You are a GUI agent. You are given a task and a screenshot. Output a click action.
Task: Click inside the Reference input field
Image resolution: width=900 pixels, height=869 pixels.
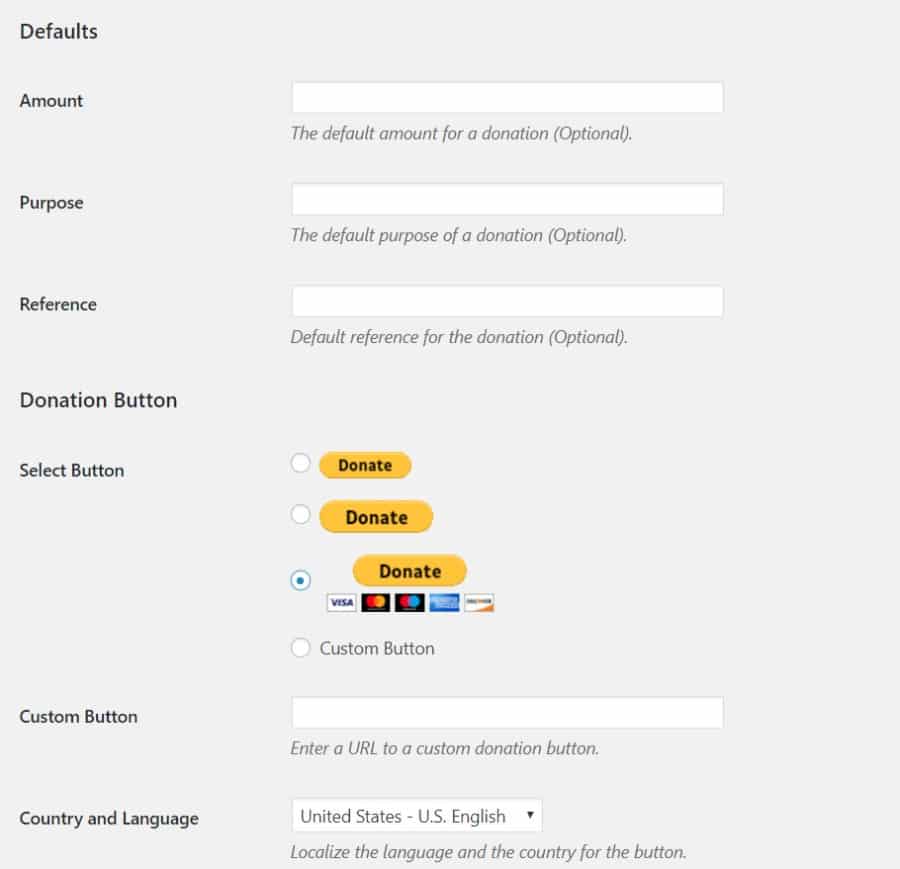(x=505, y=301)
